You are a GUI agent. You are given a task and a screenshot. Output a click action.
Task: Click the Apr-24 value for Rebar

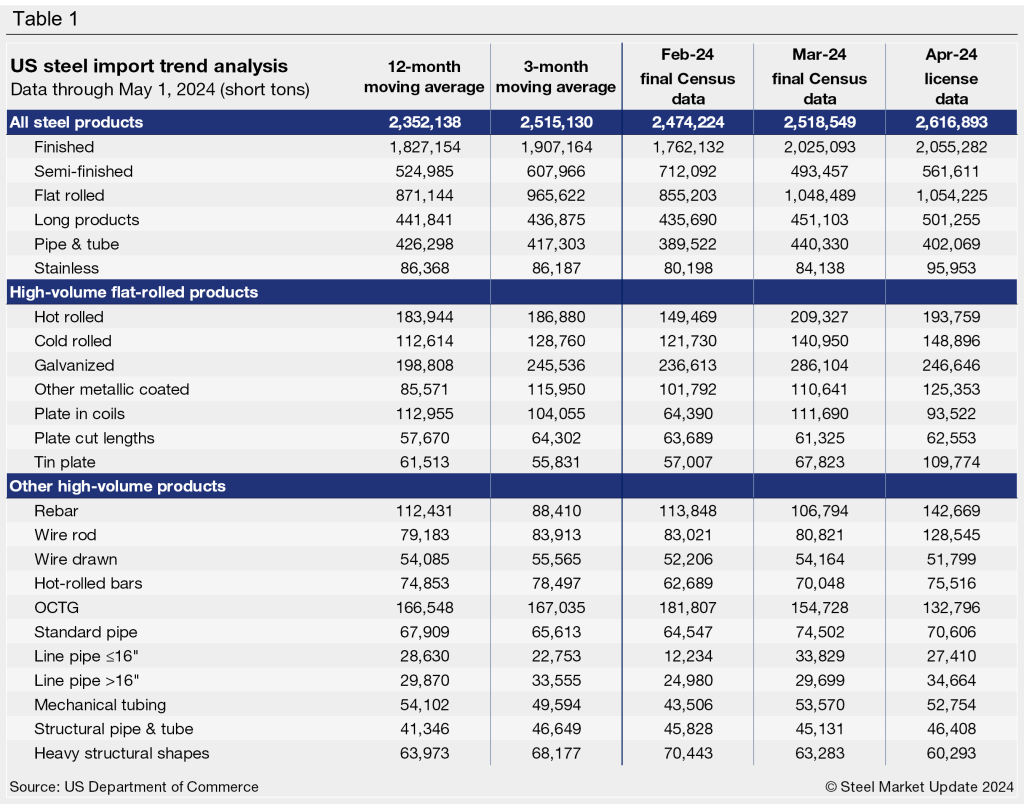pyautogui.click(x=950, y=511)
